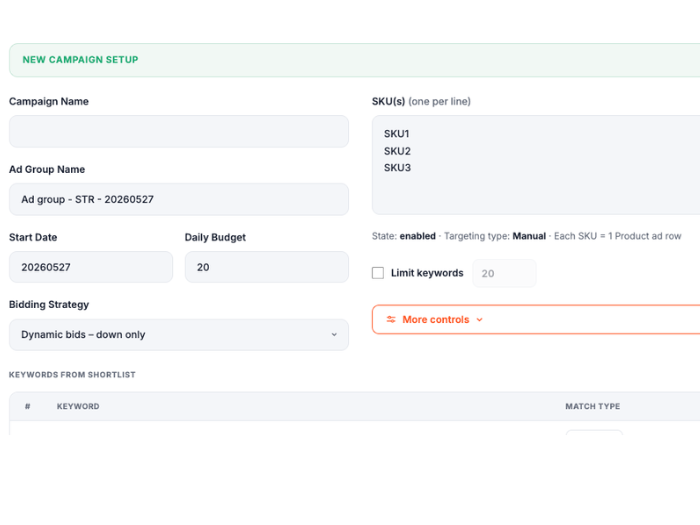Click the KEYWORDS FROM SHORTLIST heading
The height and width of the screenshot is (525, 700).
pos(72,375)
